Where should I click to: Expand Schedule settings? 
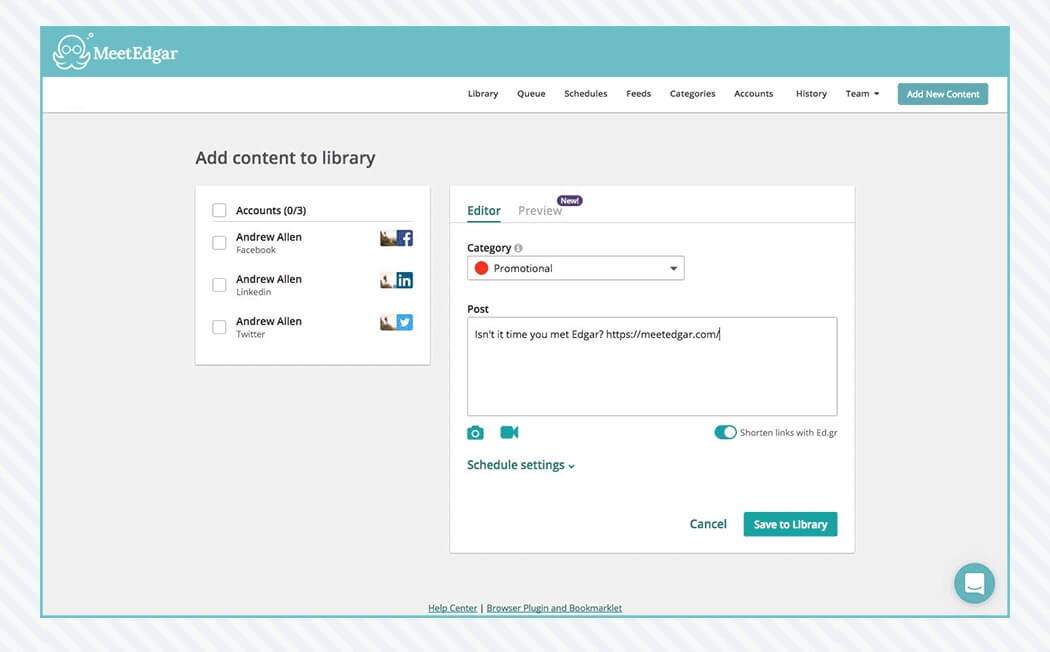click(x=520, y=465)
